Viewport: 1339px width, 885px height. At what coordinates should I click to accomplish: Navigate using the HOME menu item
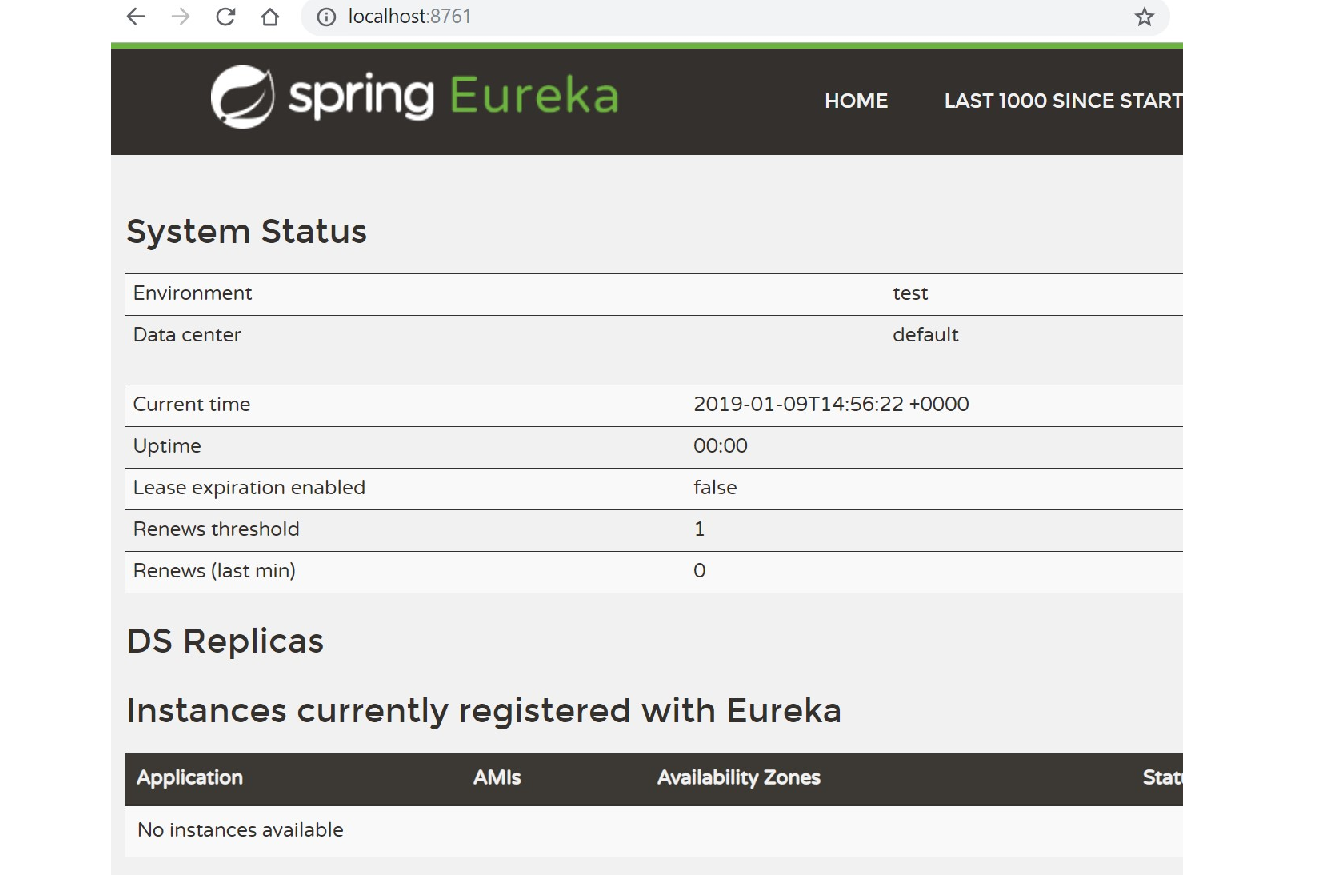pyautogui.click(x=856, y=101)
